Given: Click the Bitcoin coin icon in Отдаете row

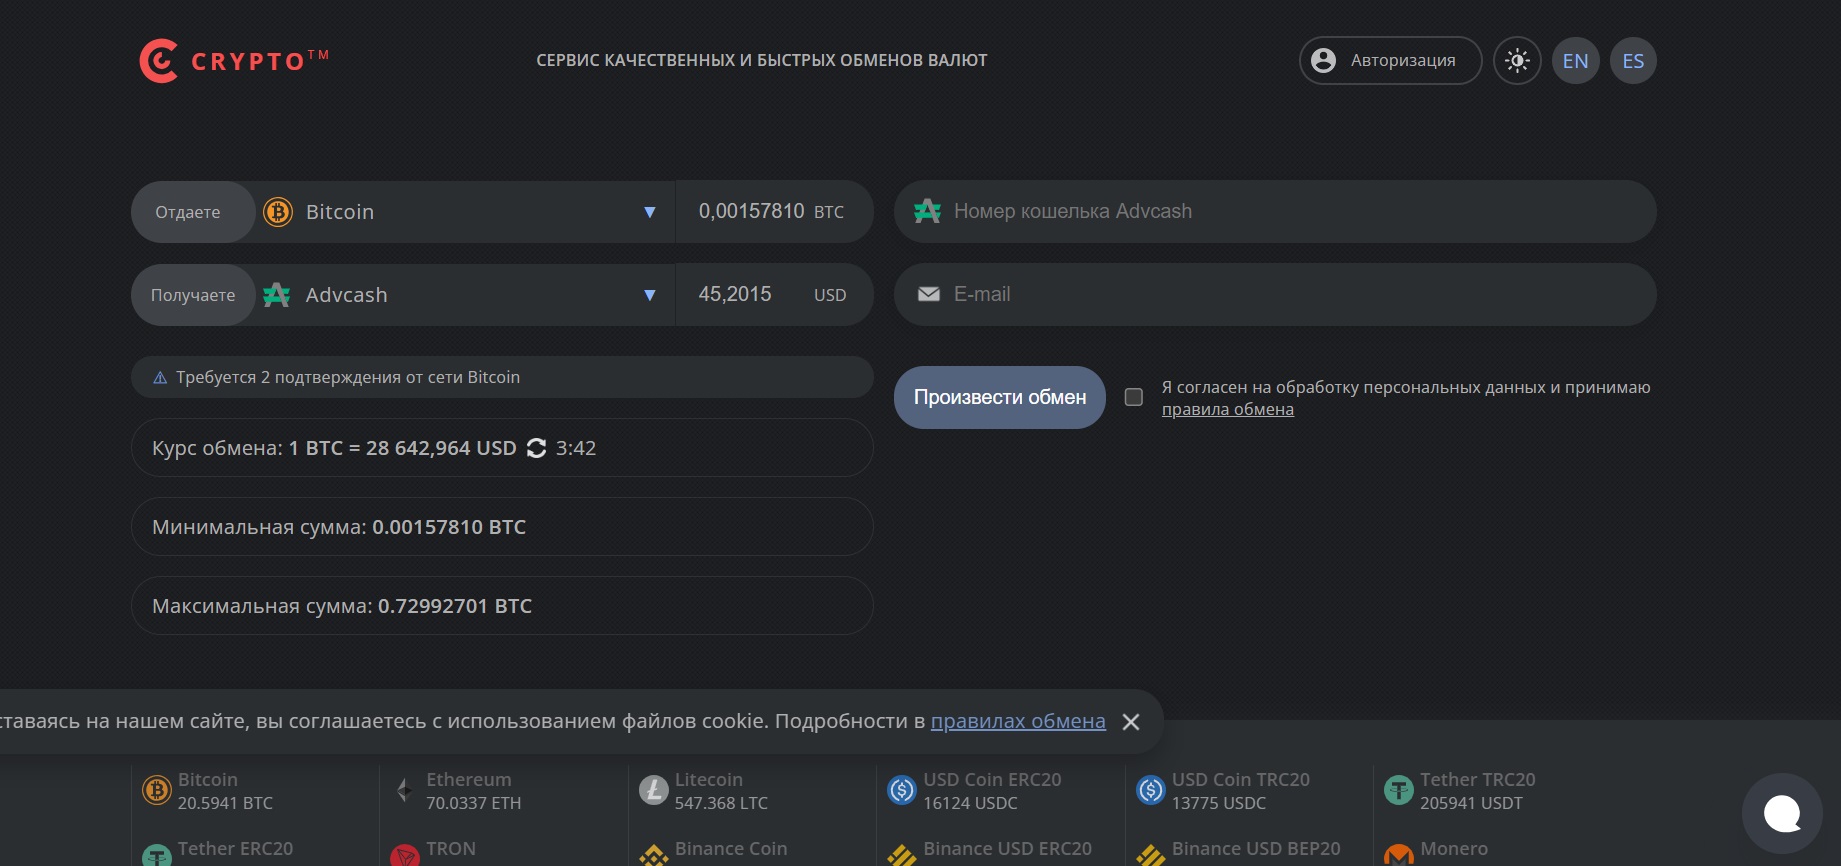Looking at the screenshot, I should click(278, 212).
